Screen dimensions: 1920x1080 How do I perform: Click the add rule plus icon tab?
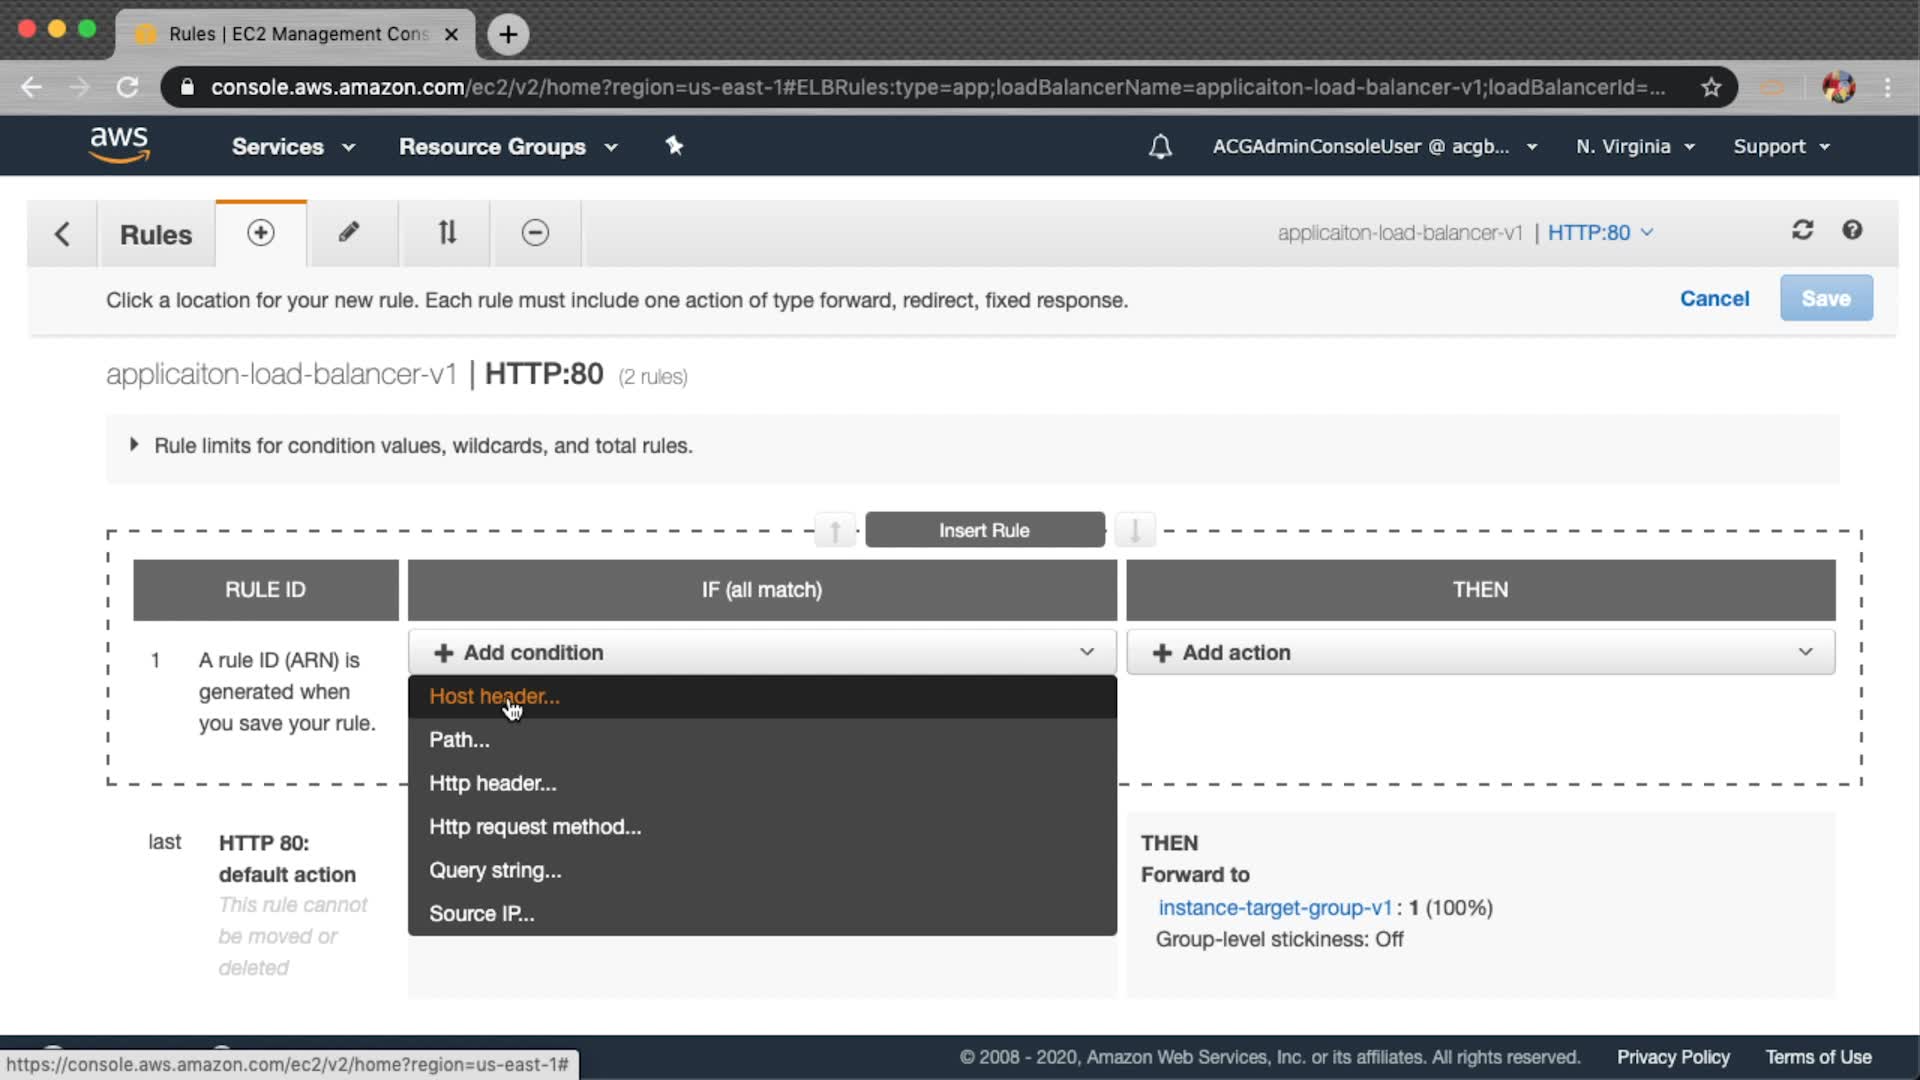(x=260, y=233)
